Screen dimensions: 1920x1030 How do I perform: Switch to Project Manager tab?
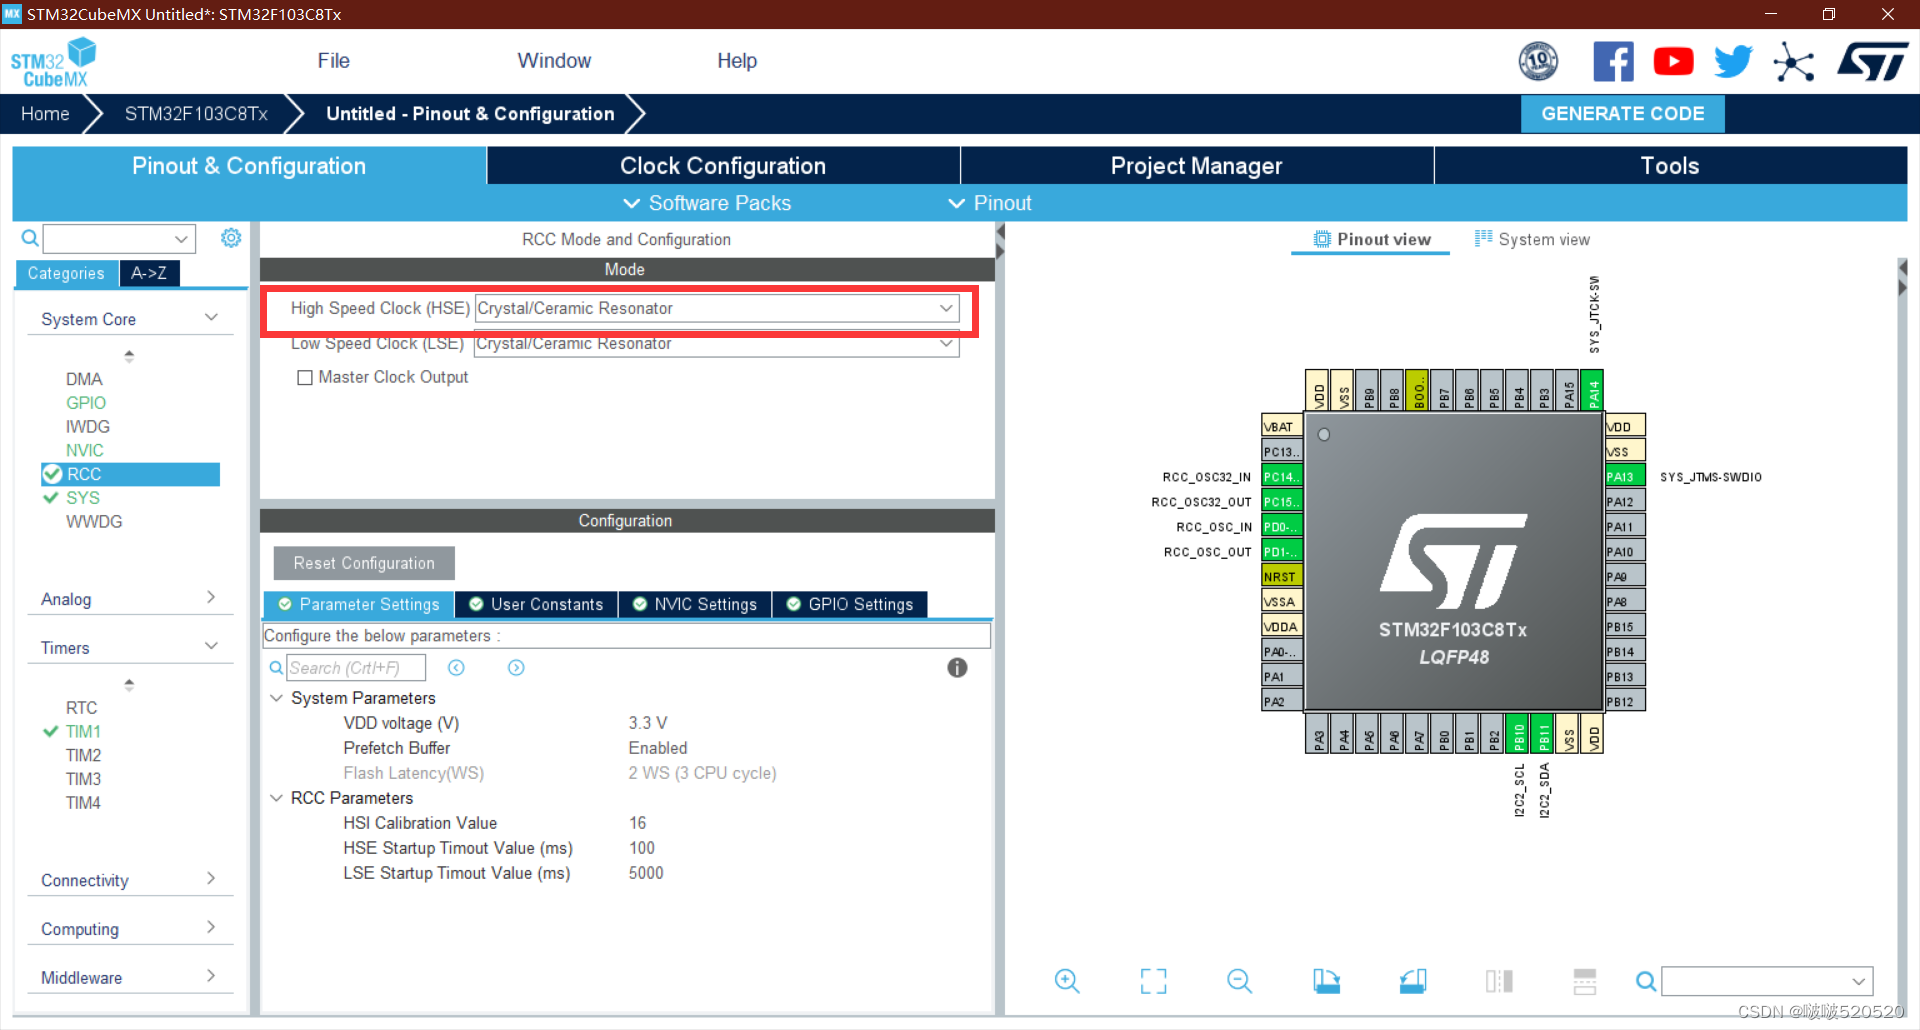[x=1197, y=166]
